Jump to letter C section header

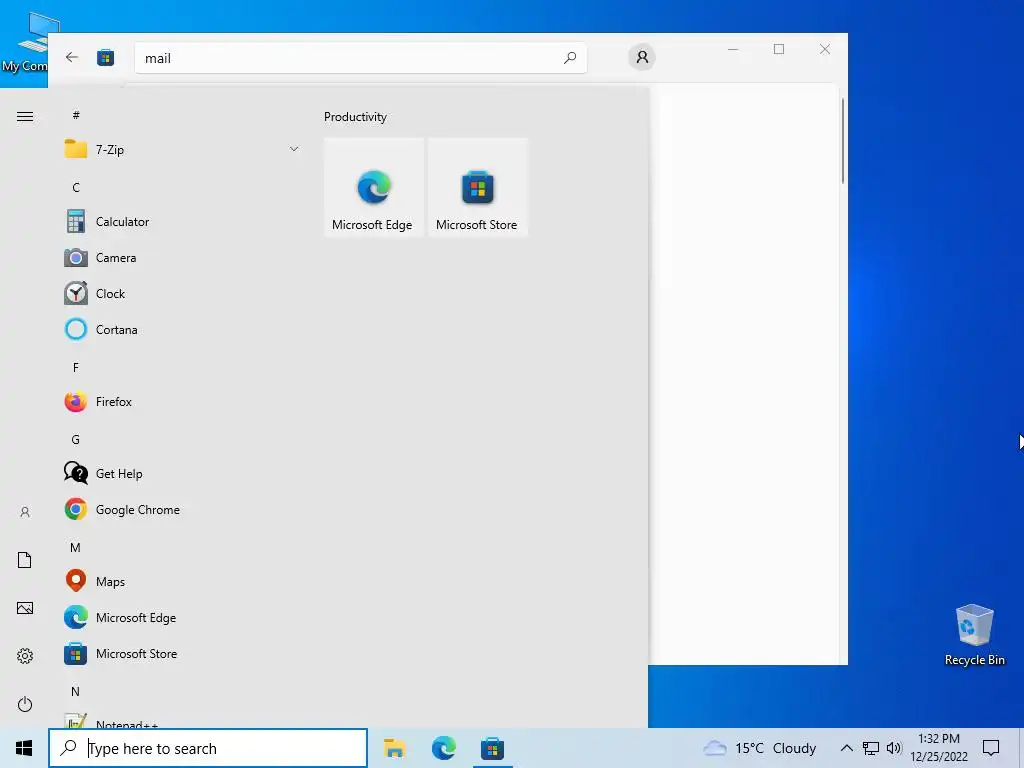click(x=76, y=187)
